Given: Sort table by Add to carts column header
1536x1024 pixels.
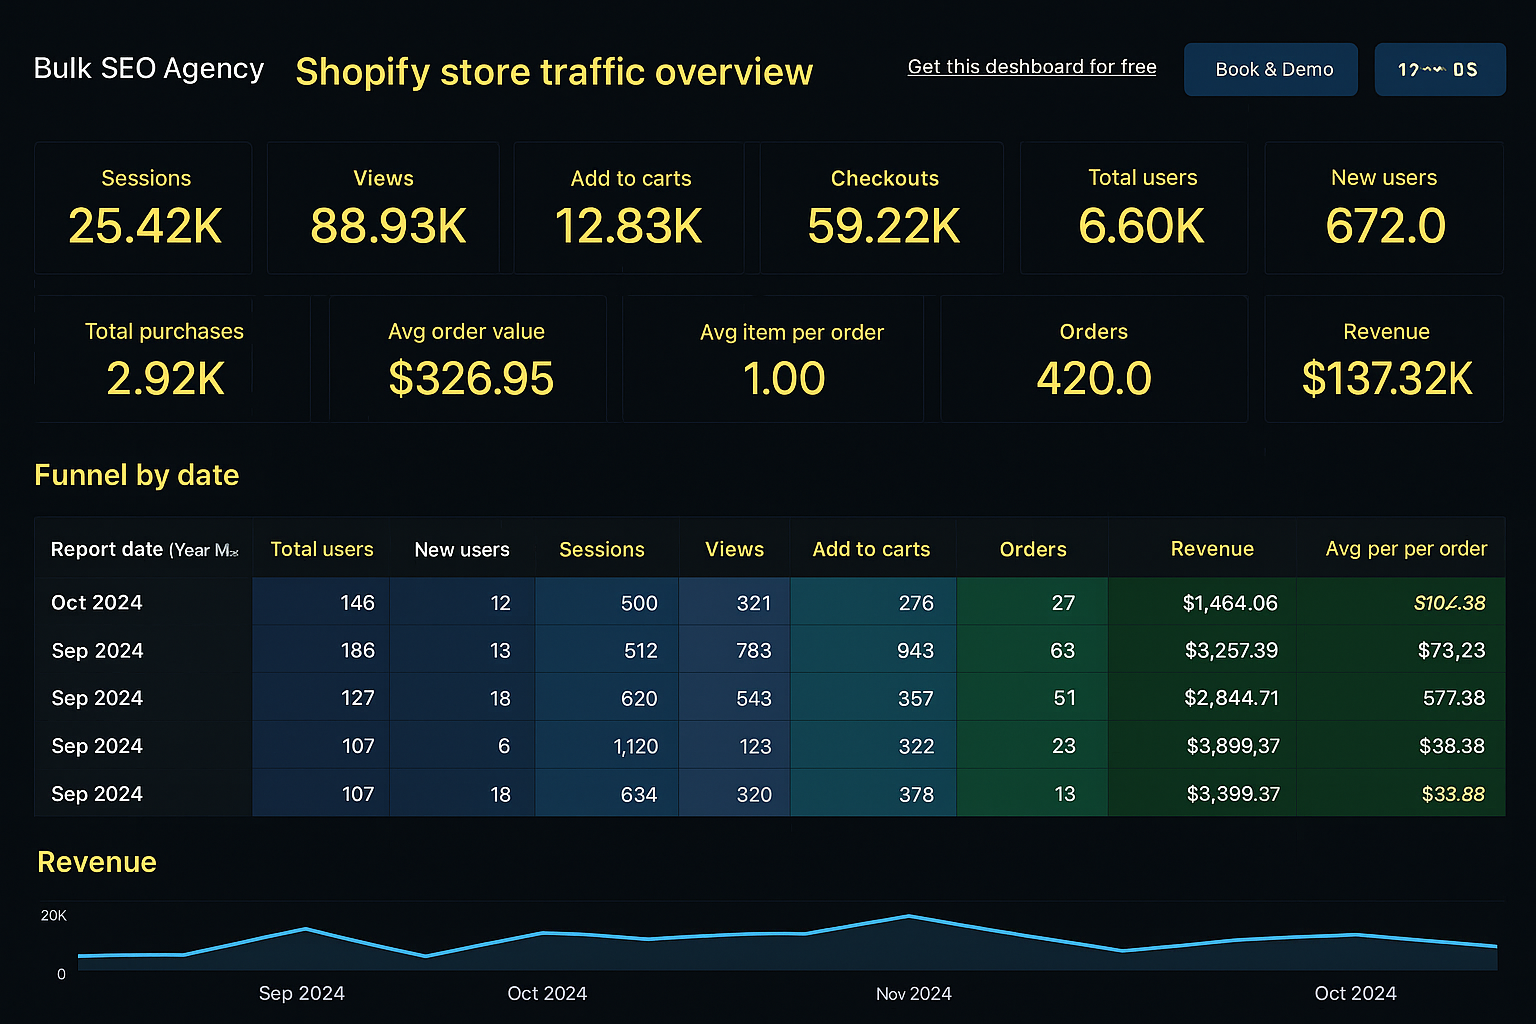Looking at the screenshot, I should click(x=871, y=549).
